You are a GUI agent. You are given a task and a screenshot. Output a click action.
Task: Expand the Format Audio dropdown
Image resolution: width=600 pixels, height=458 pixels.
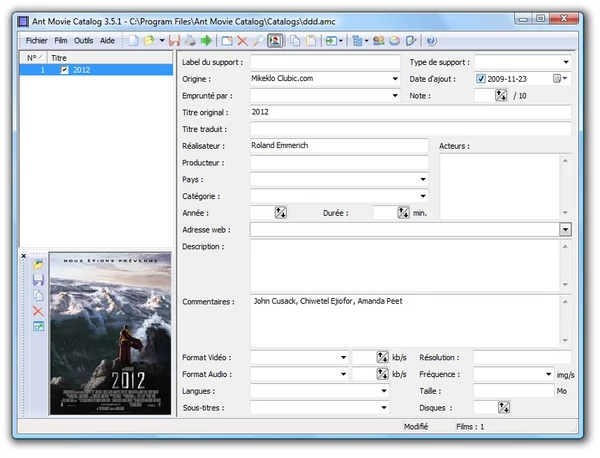click(x=343, y=374)
